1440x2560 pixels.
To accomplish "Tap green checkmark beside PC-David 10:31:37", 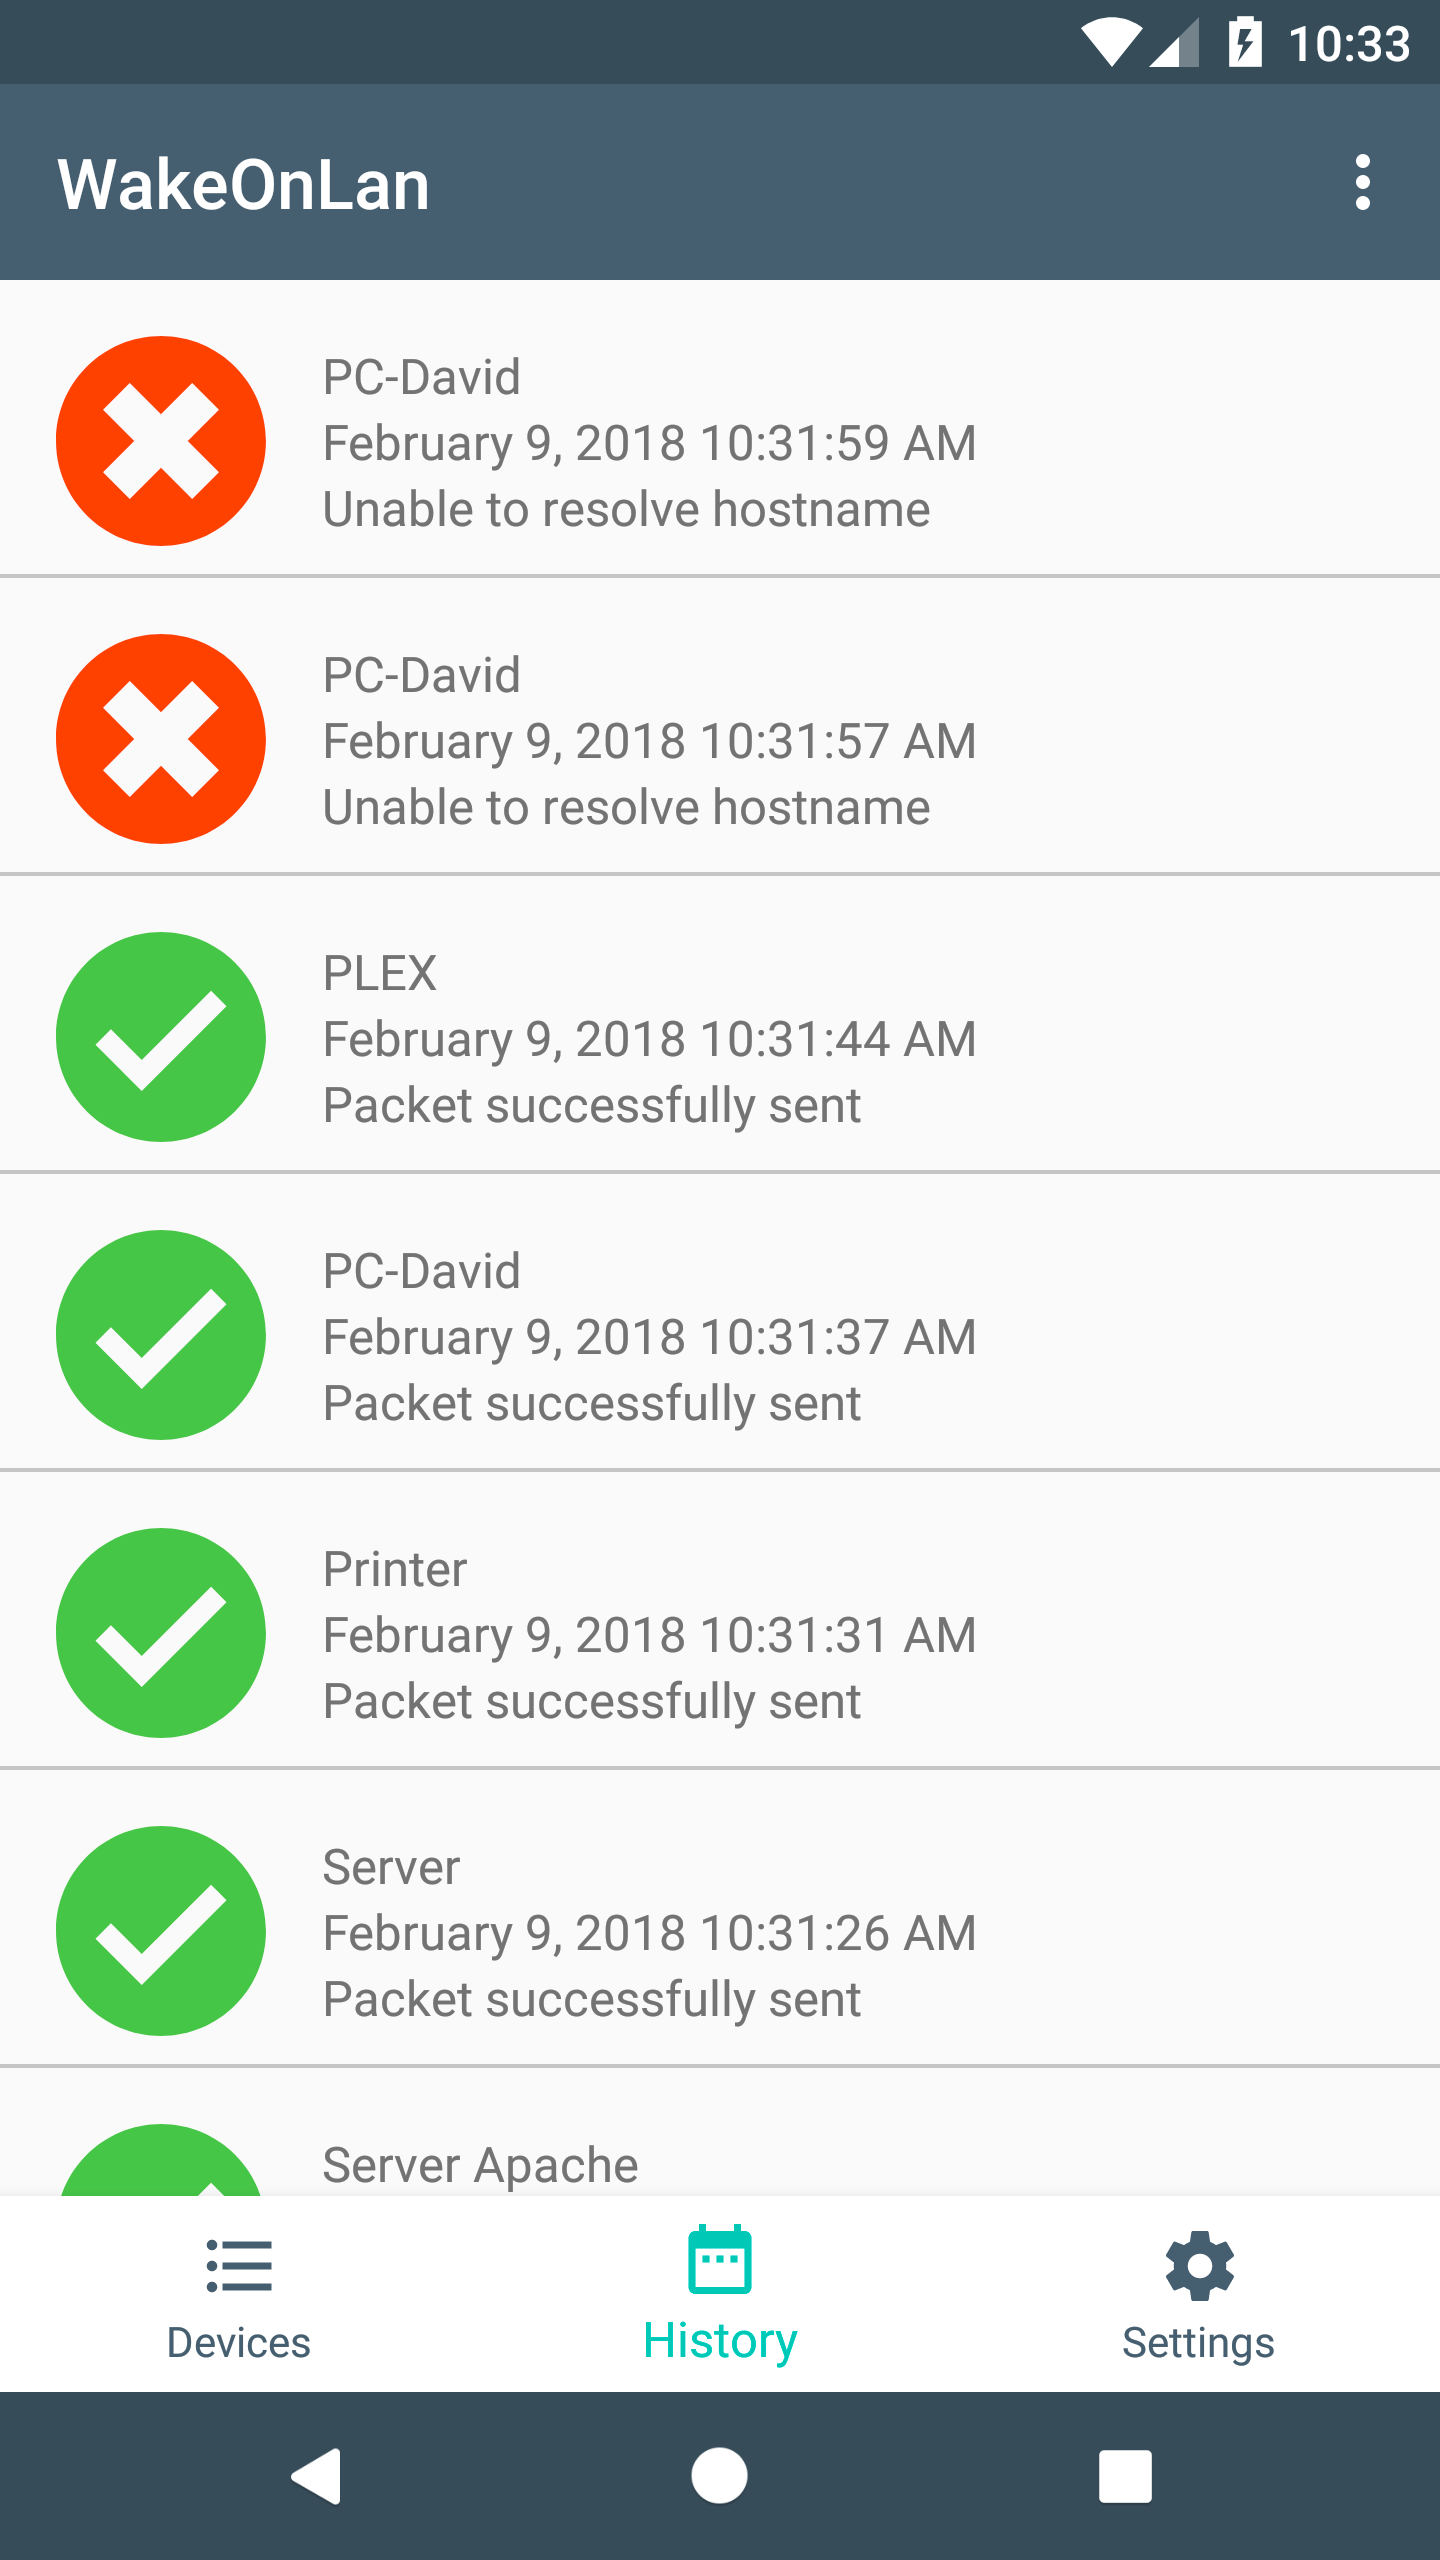I will click(x=161, y=1335).
